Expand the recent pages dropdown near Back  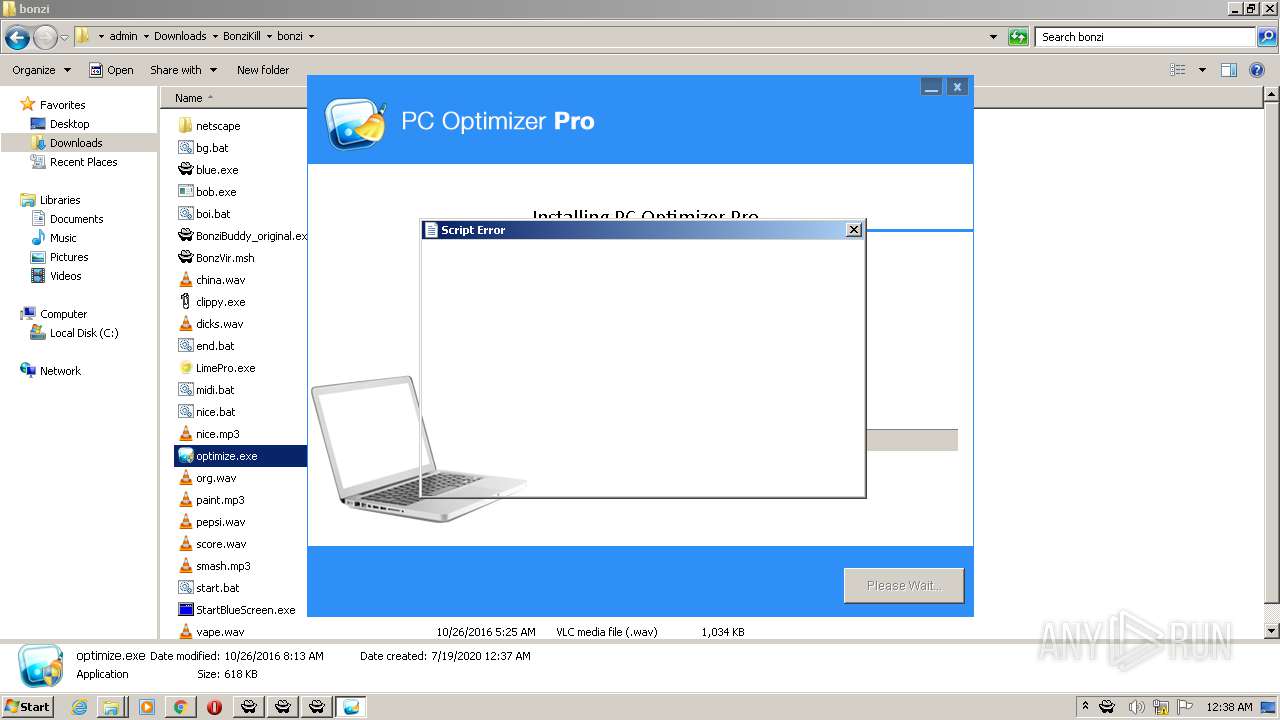coord(65,38)
